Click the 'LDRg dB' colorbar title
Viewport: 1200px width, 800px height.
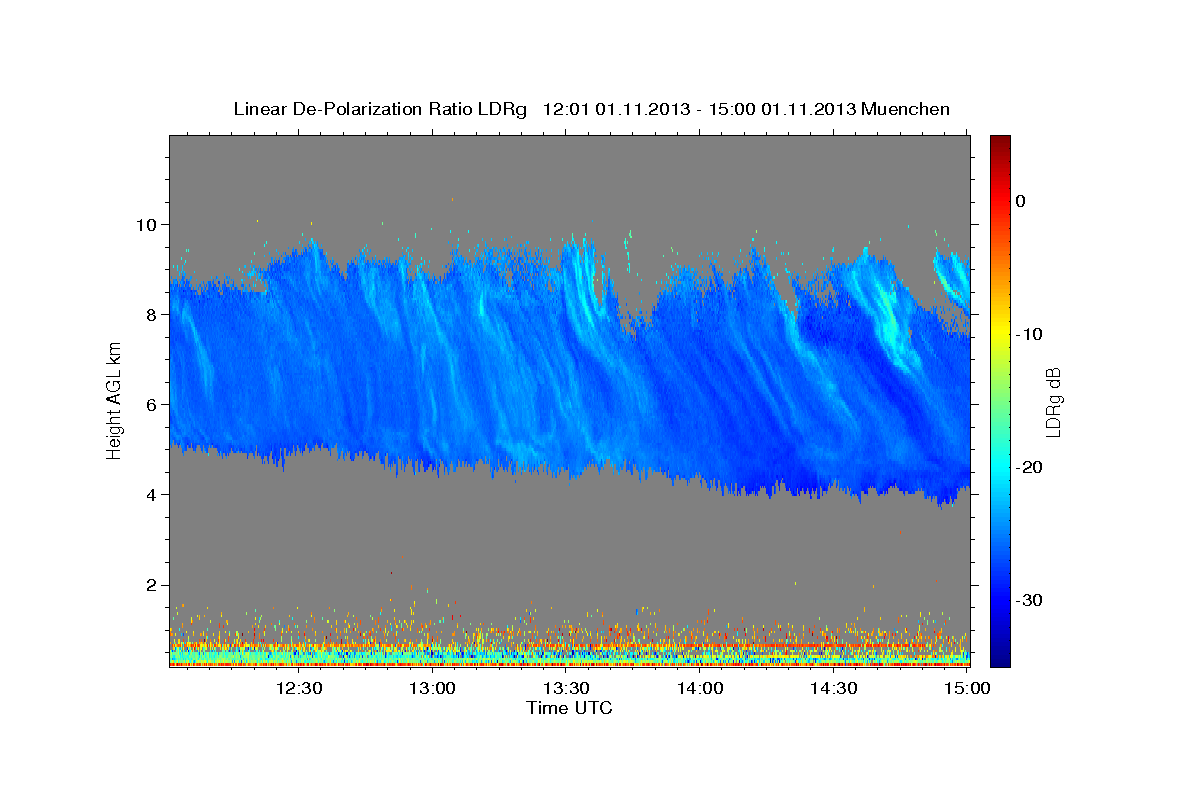[1052, 400]
